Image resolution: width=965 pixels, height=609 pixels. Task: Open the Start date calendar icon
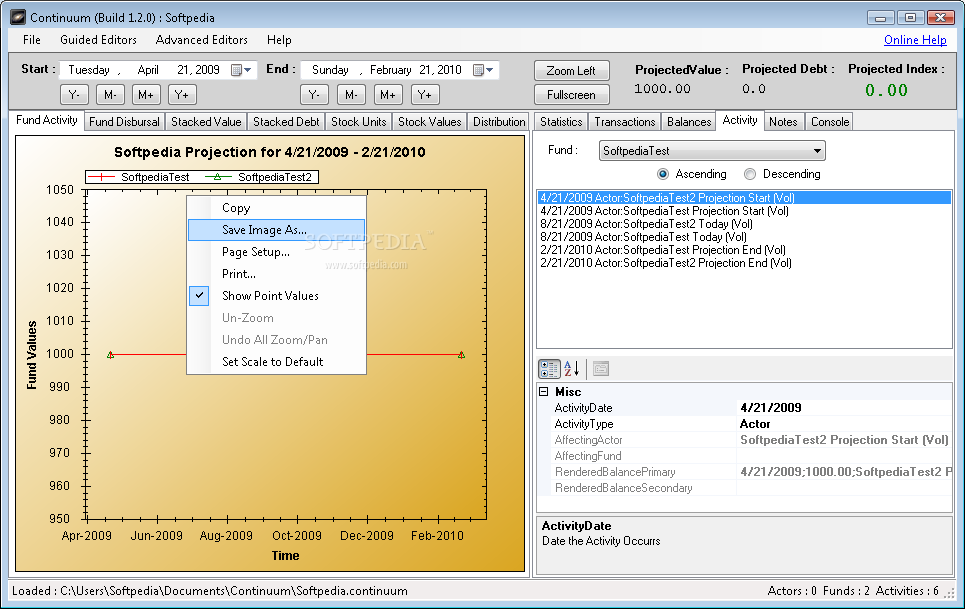pos(236,70)
